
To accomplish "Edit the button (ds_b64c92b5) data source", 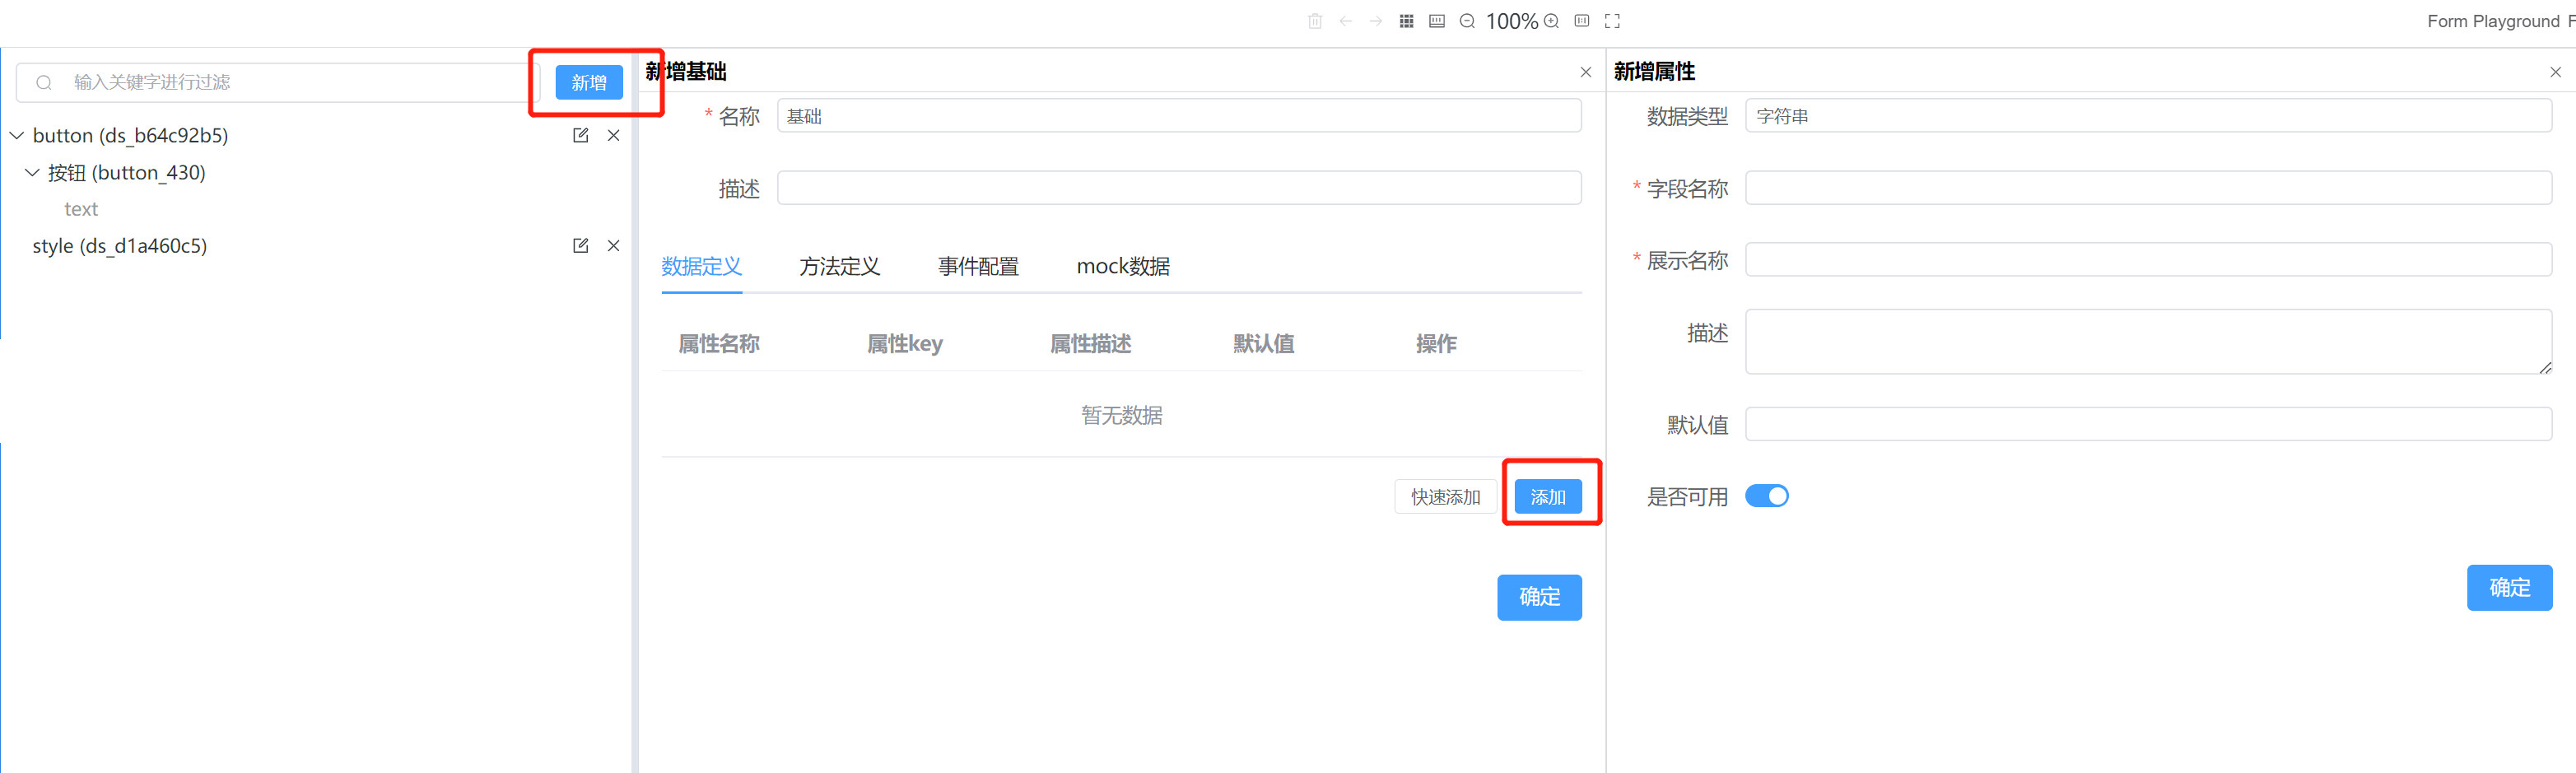I will tap(580, 135).
